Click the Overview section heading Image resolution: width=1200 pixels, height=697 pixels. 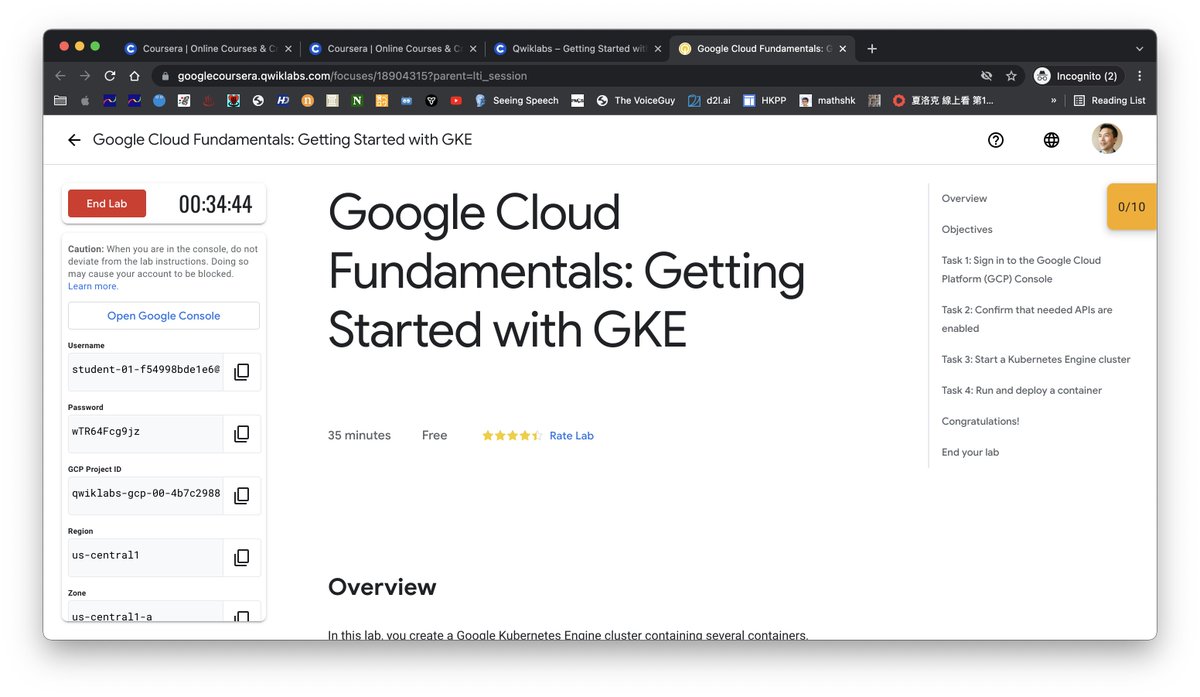(382, 587)
